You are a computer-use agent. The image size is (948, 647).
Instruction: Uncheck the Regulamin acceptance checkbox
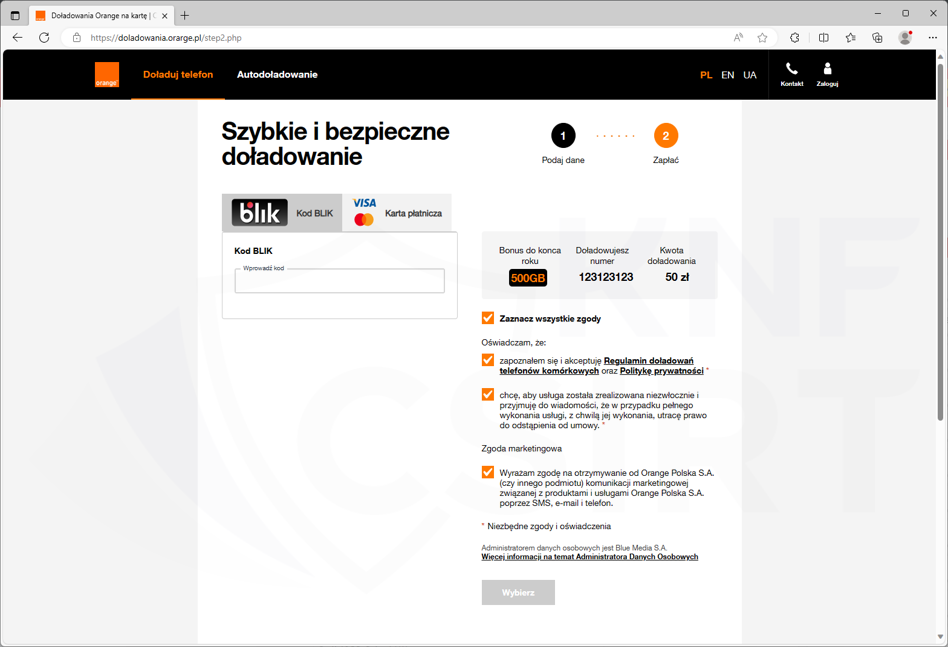click(488, 360)
